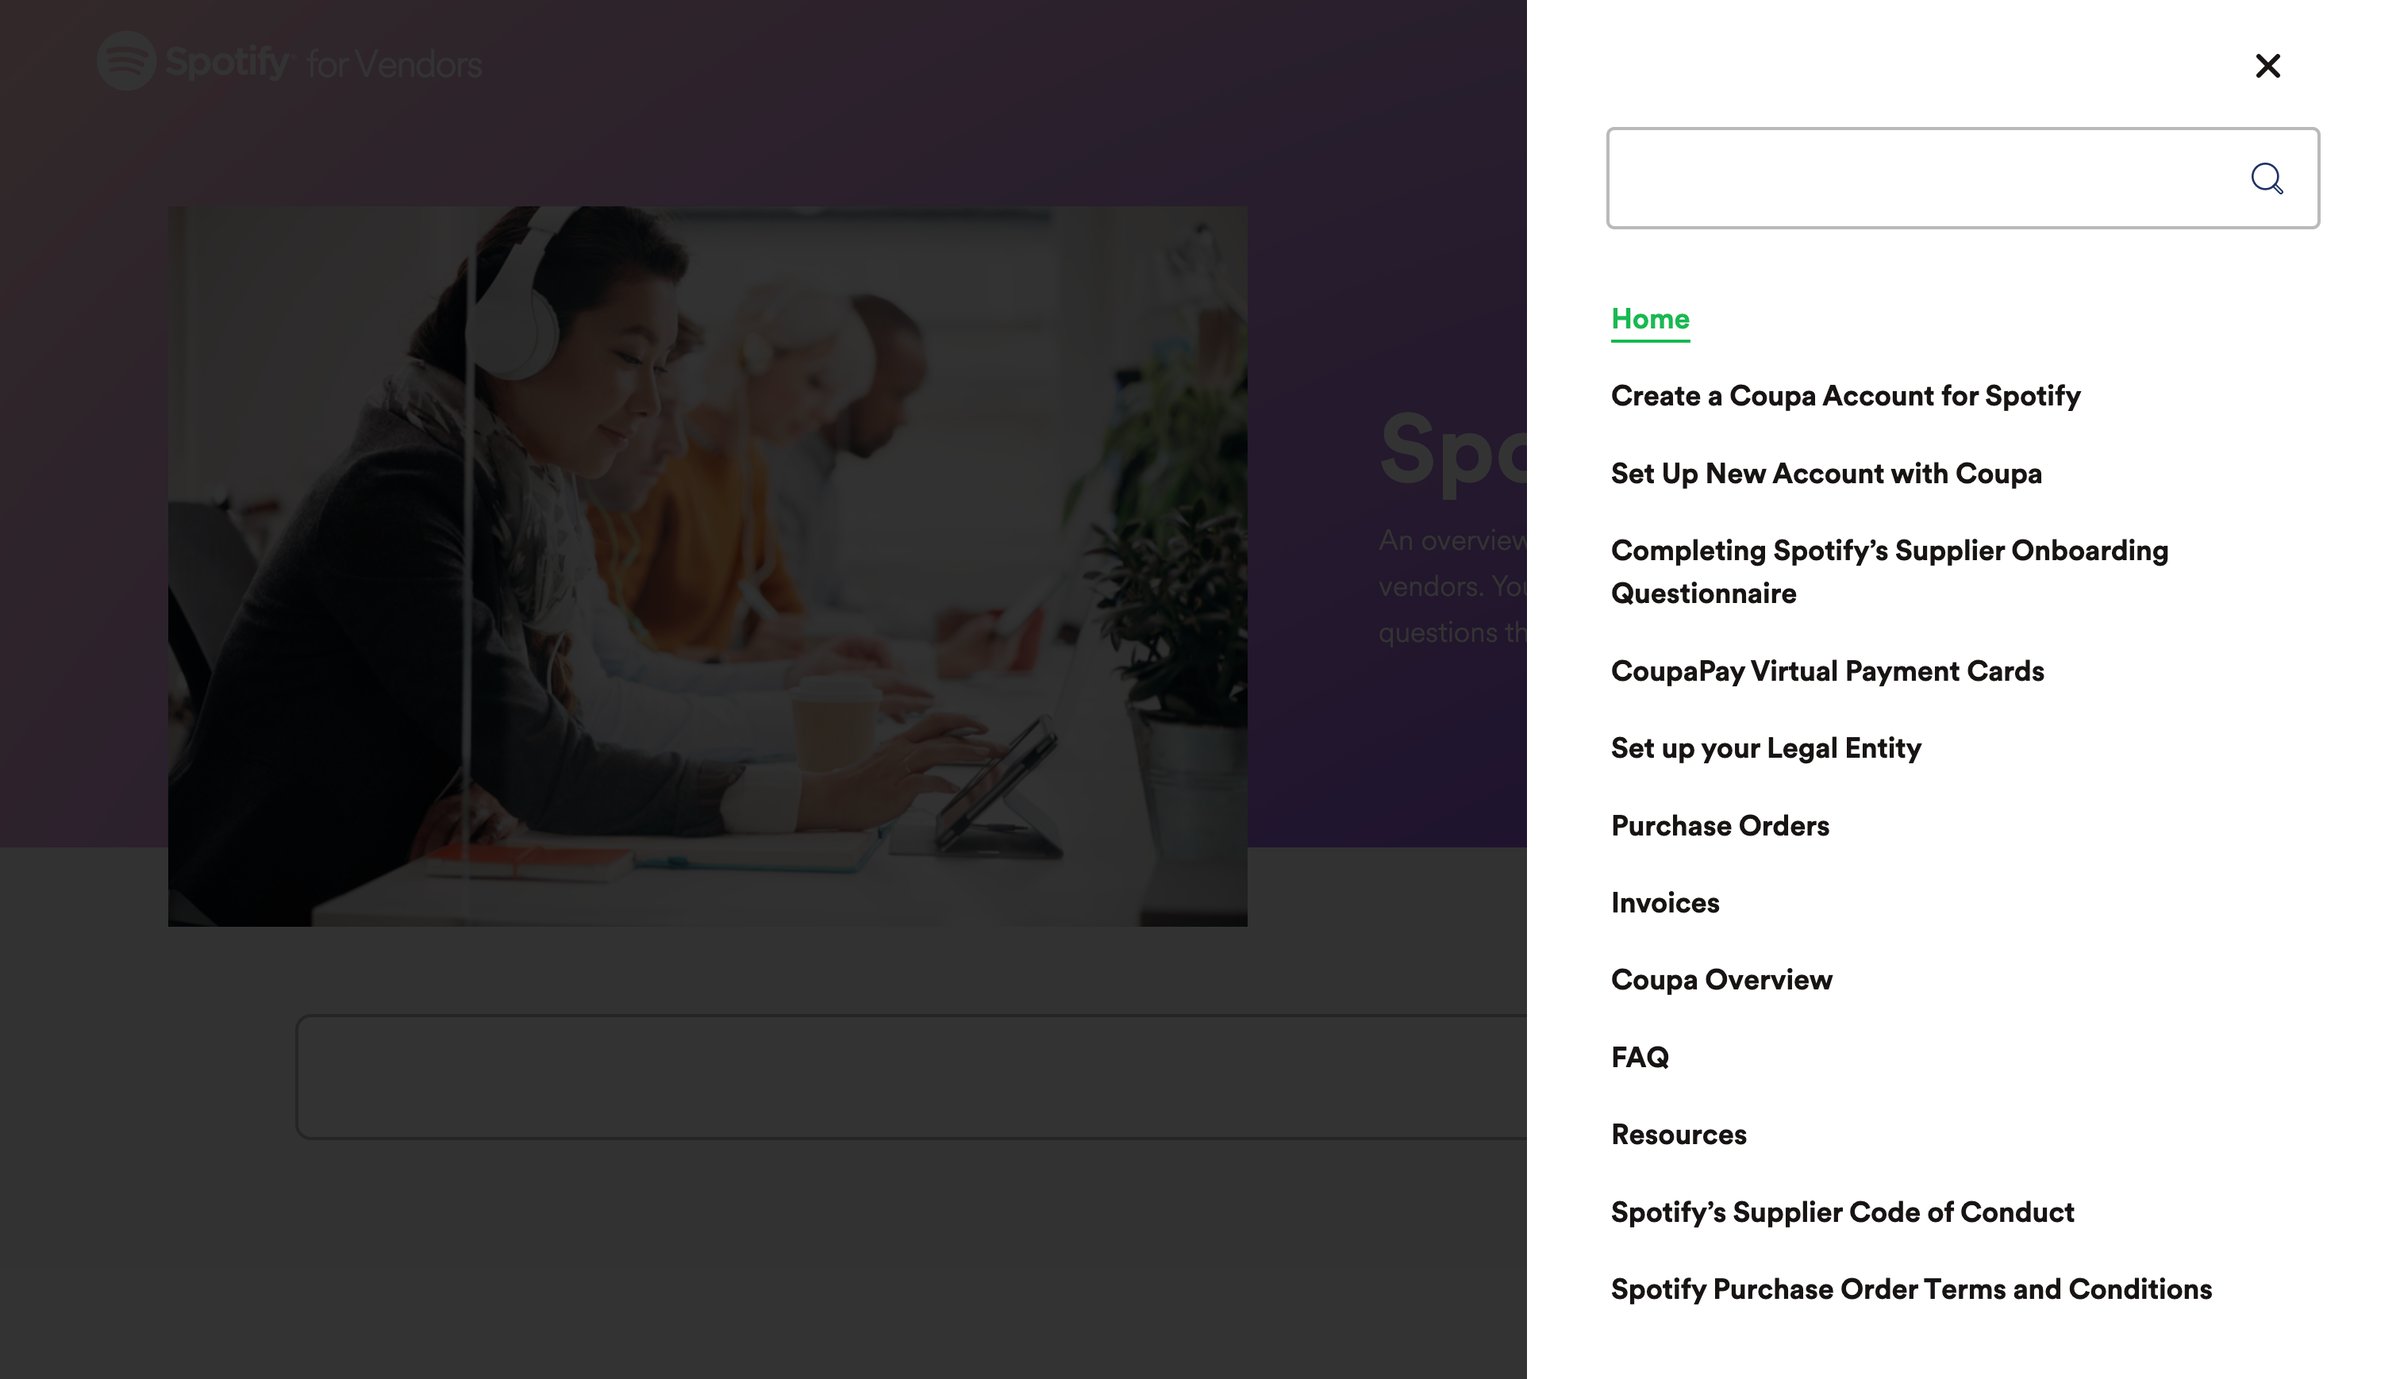Select CoupaPay Virtual Payment Cards

(1827, 671)
